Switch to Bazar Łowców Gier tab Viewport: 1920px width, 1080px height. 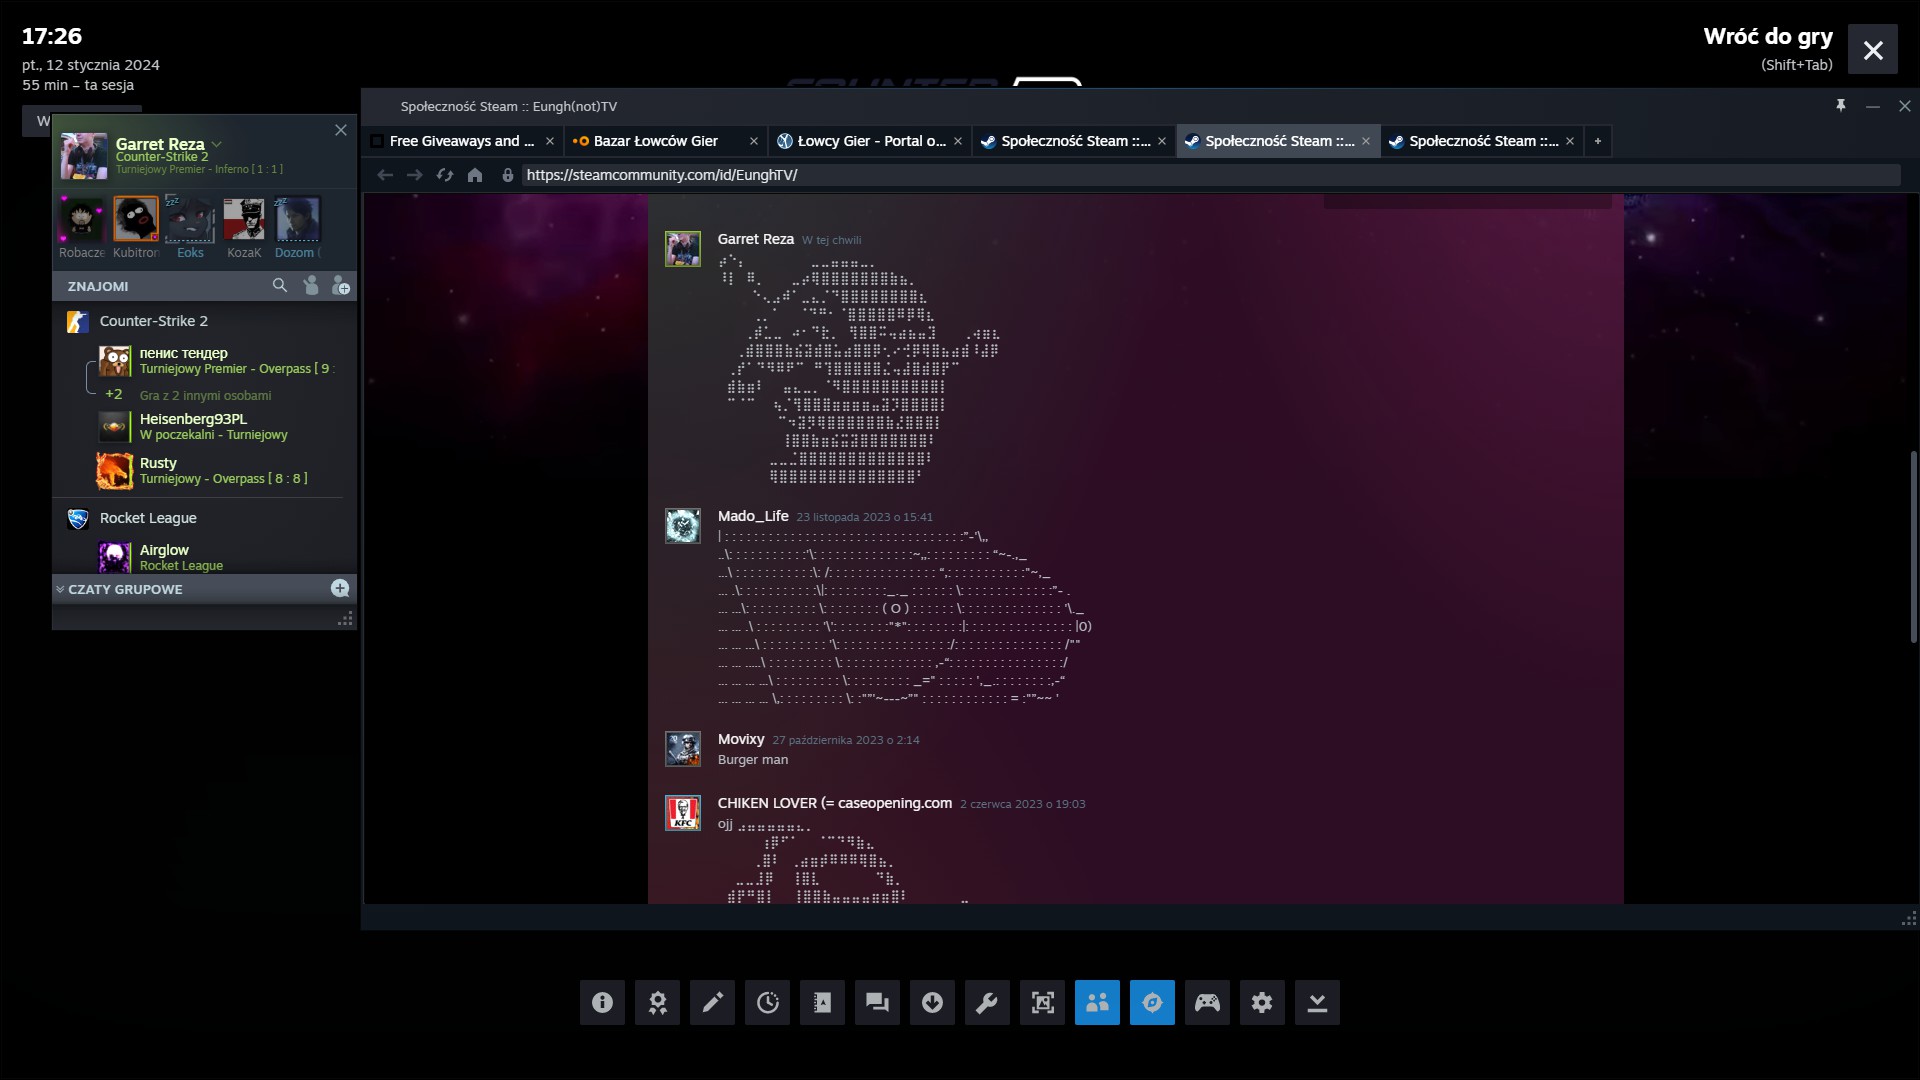point(655,141)
